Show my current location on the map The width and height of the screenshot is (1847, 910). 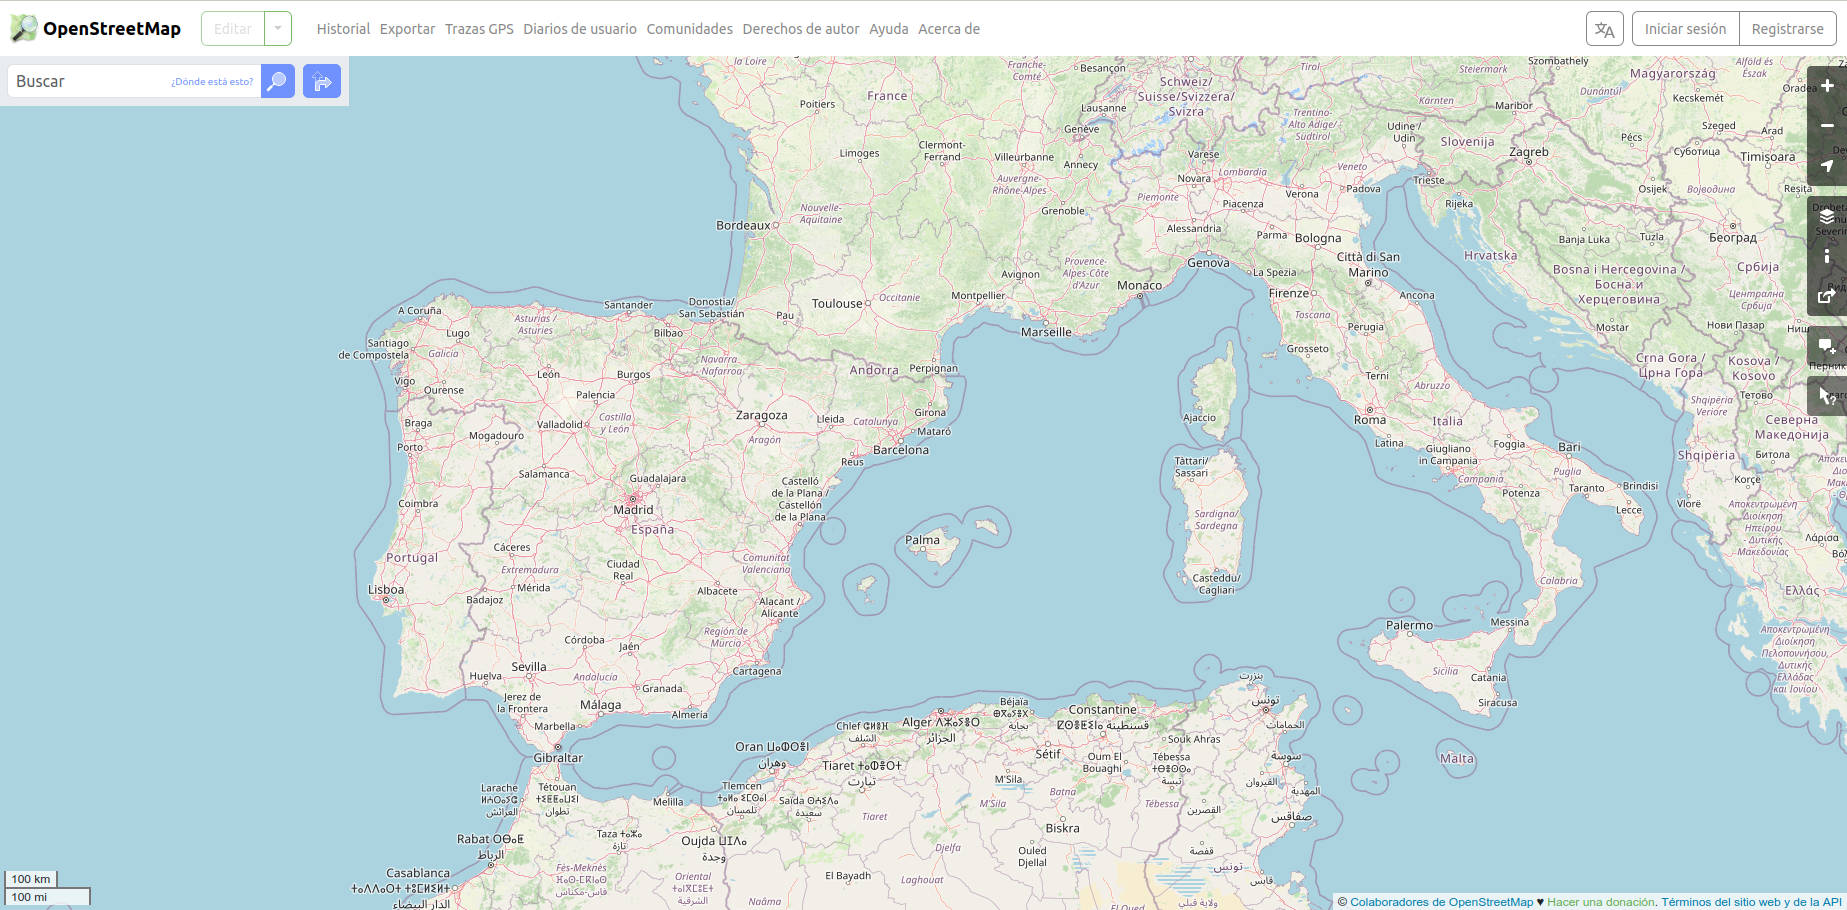[1827, 165]
